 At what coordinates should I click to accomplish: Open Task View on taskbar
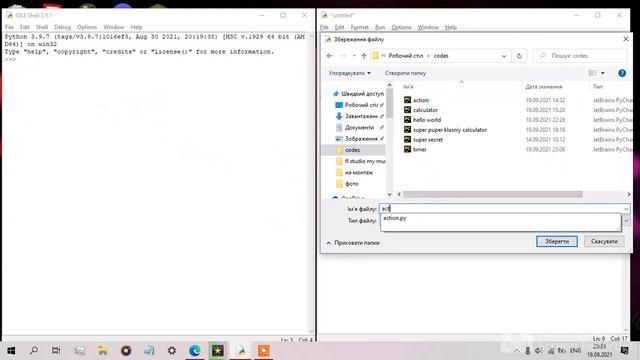point(56,351)
